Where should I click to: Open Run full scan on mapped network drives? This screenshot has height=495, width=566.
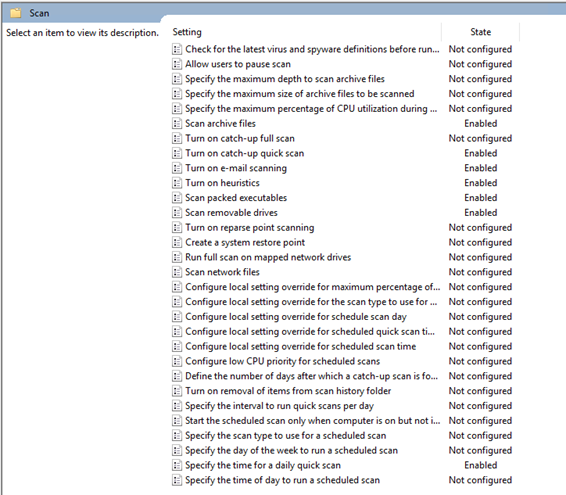(268, 257)
